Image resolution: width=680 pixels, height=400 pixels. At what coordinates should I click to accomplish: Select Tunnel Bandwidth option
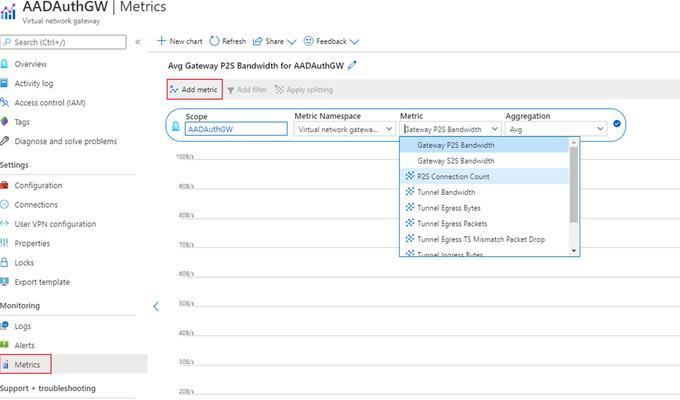[484, 192]
